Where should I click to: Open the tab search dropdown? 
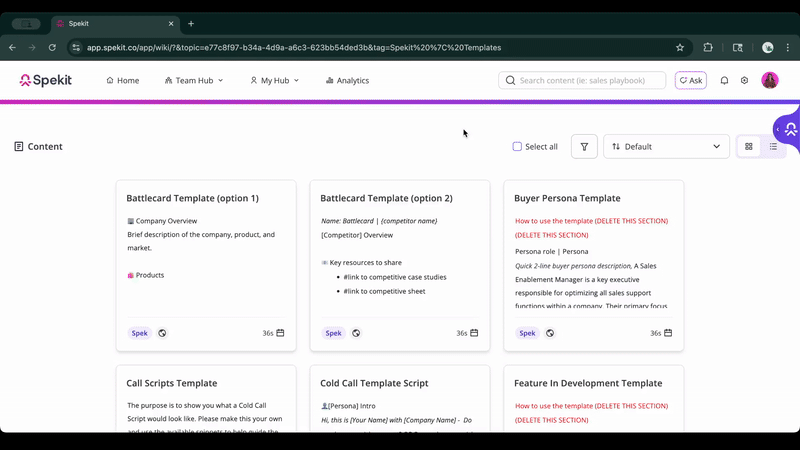[26, 23]
